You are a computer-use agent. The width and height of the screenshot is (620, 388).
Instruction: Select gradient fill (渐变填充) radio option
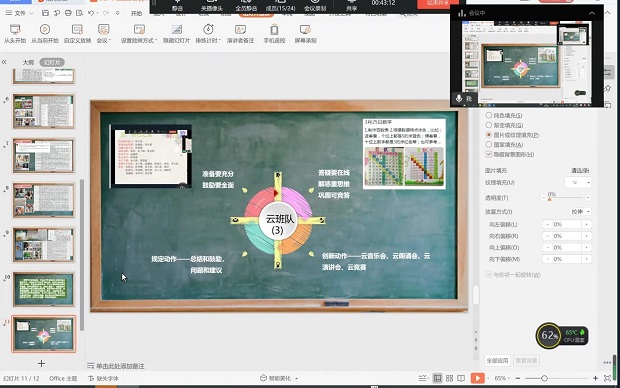[489, 125]
